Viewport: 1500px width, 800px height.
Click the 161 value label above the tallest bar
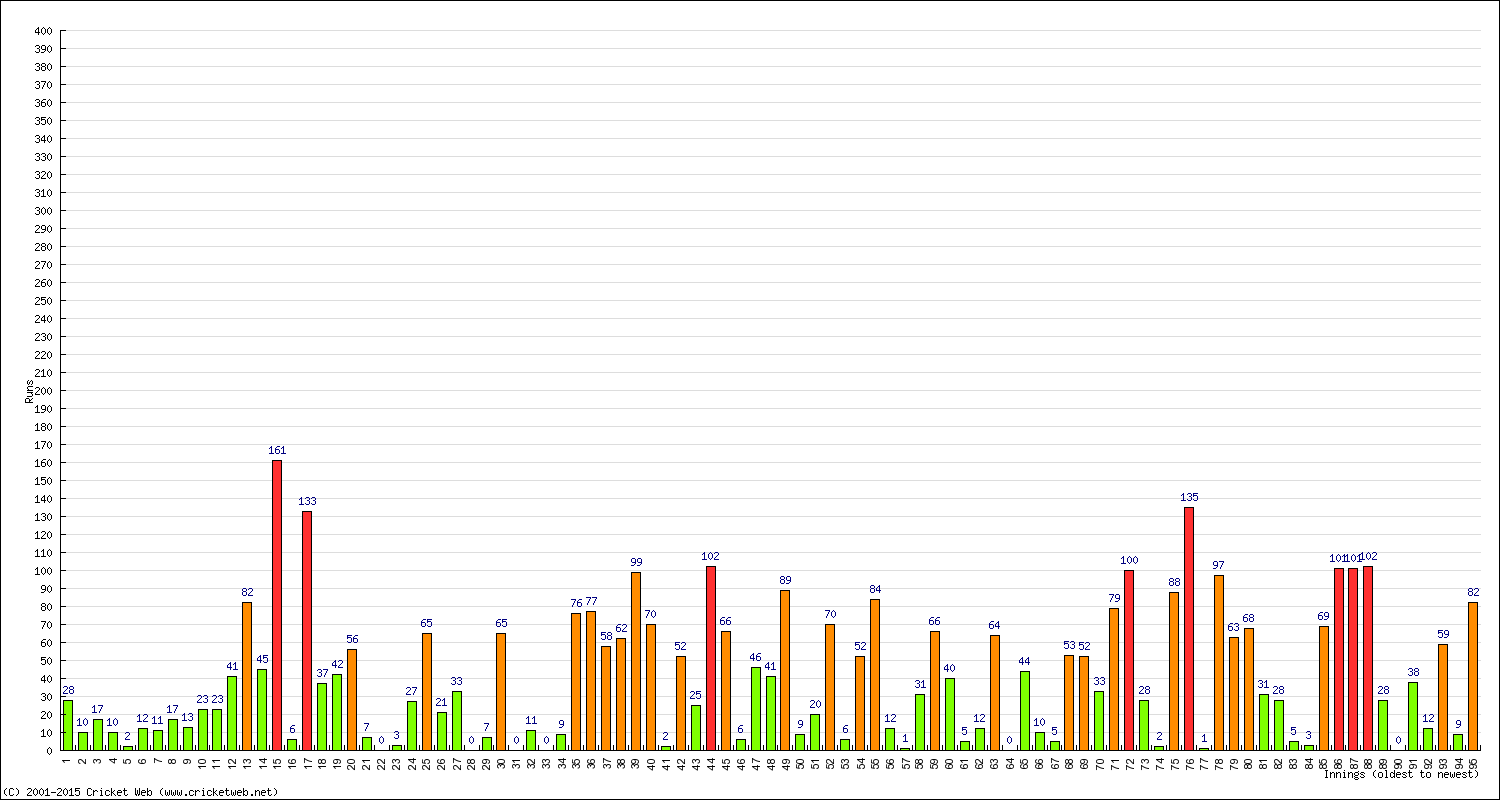tap(277, 451)
